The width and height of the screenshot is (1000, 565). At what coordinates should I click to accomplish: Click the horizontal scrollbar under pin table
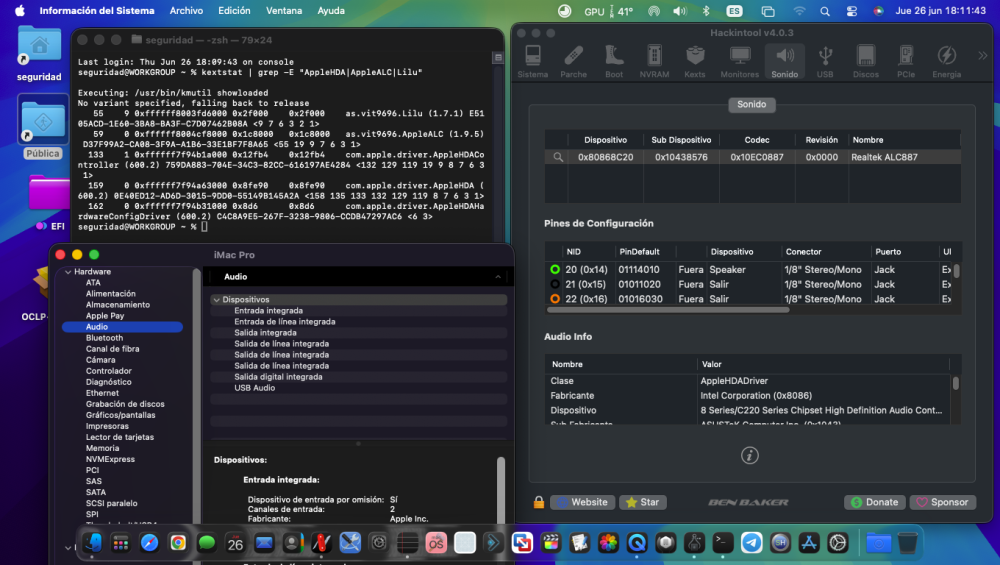coord(668,310)
